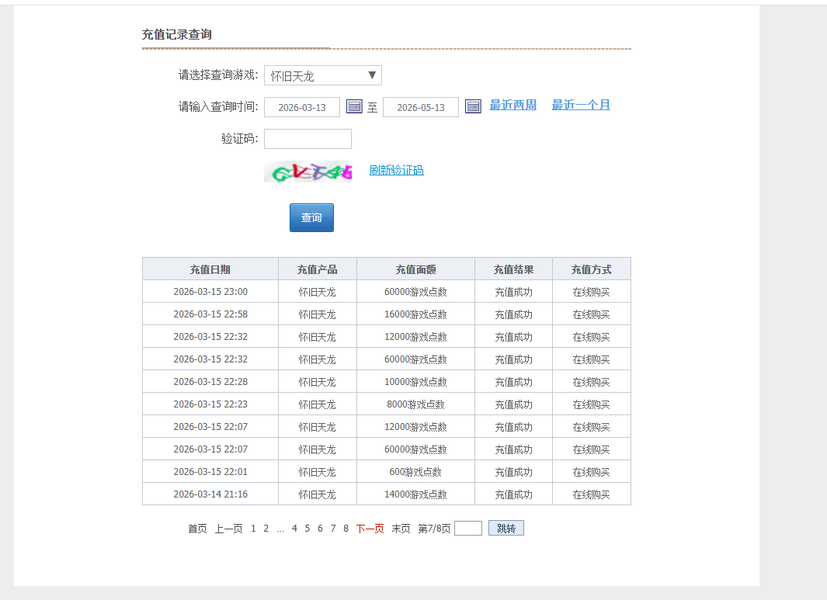Click the 充值结果 column header
The image size is (827, 600).
(513, 269)
